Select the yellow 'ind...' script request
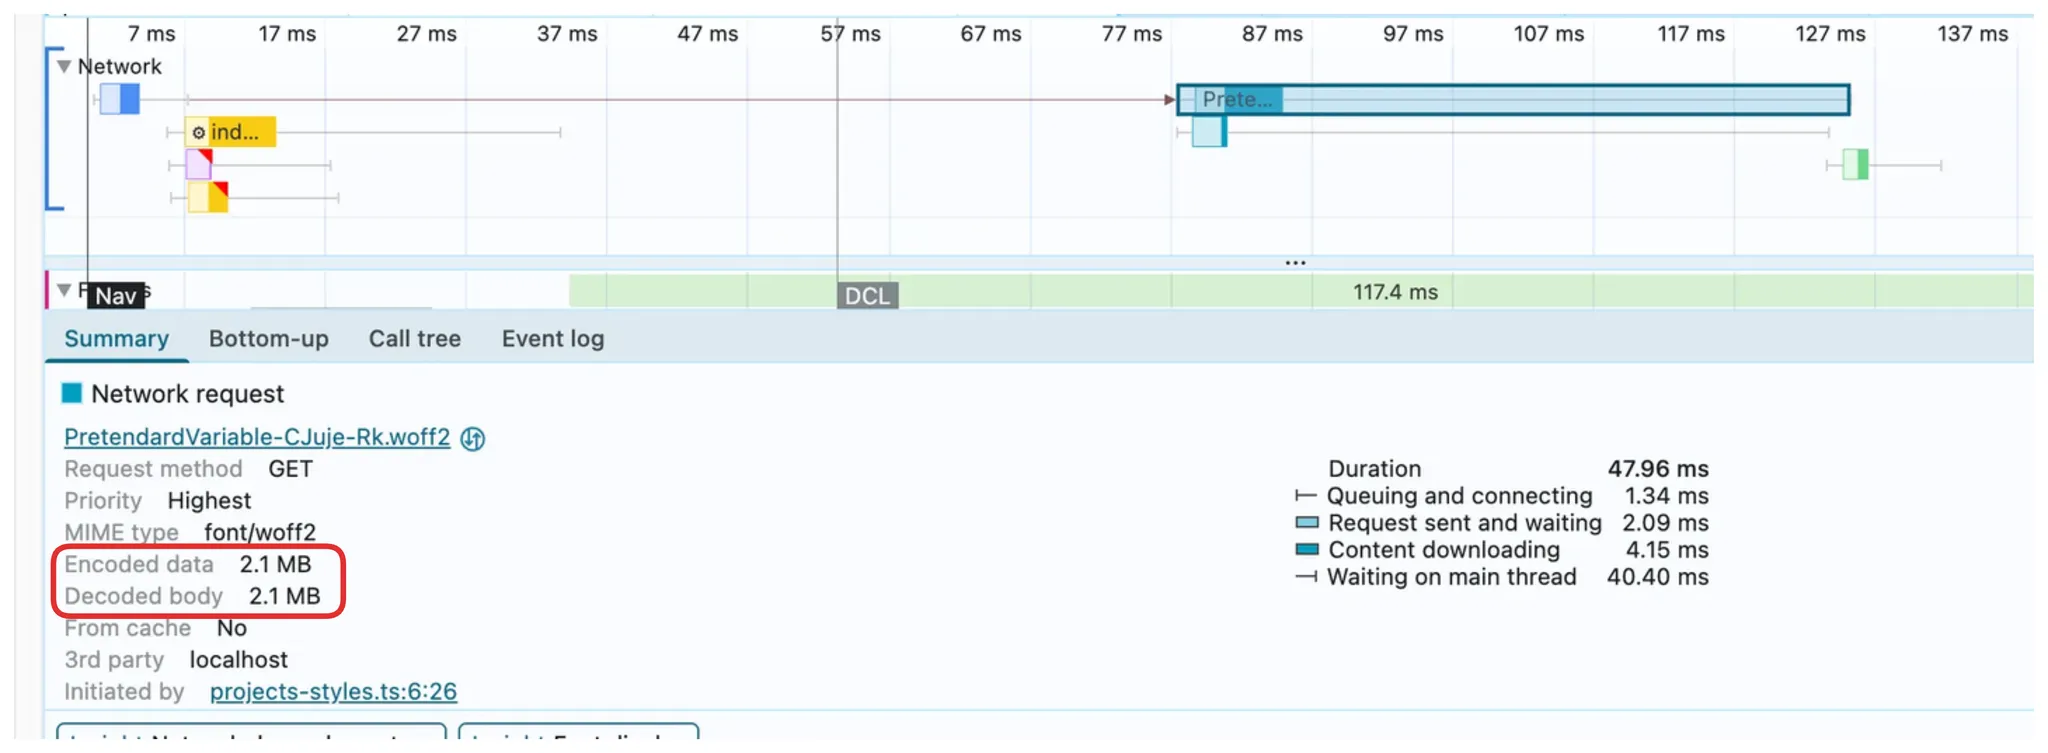Screen dimensions: 2048x753 pos(230,132)
